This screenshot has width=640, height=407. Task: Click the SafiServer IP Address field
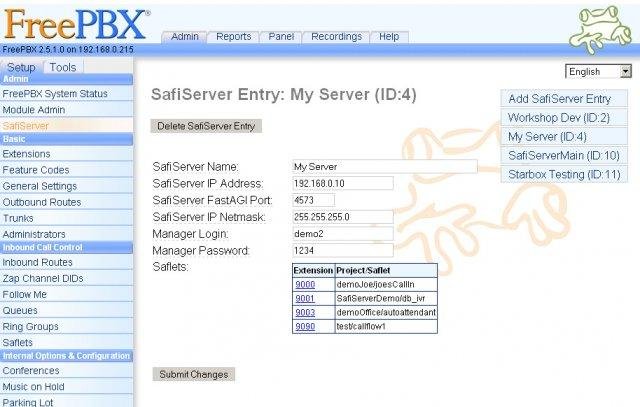343,183
